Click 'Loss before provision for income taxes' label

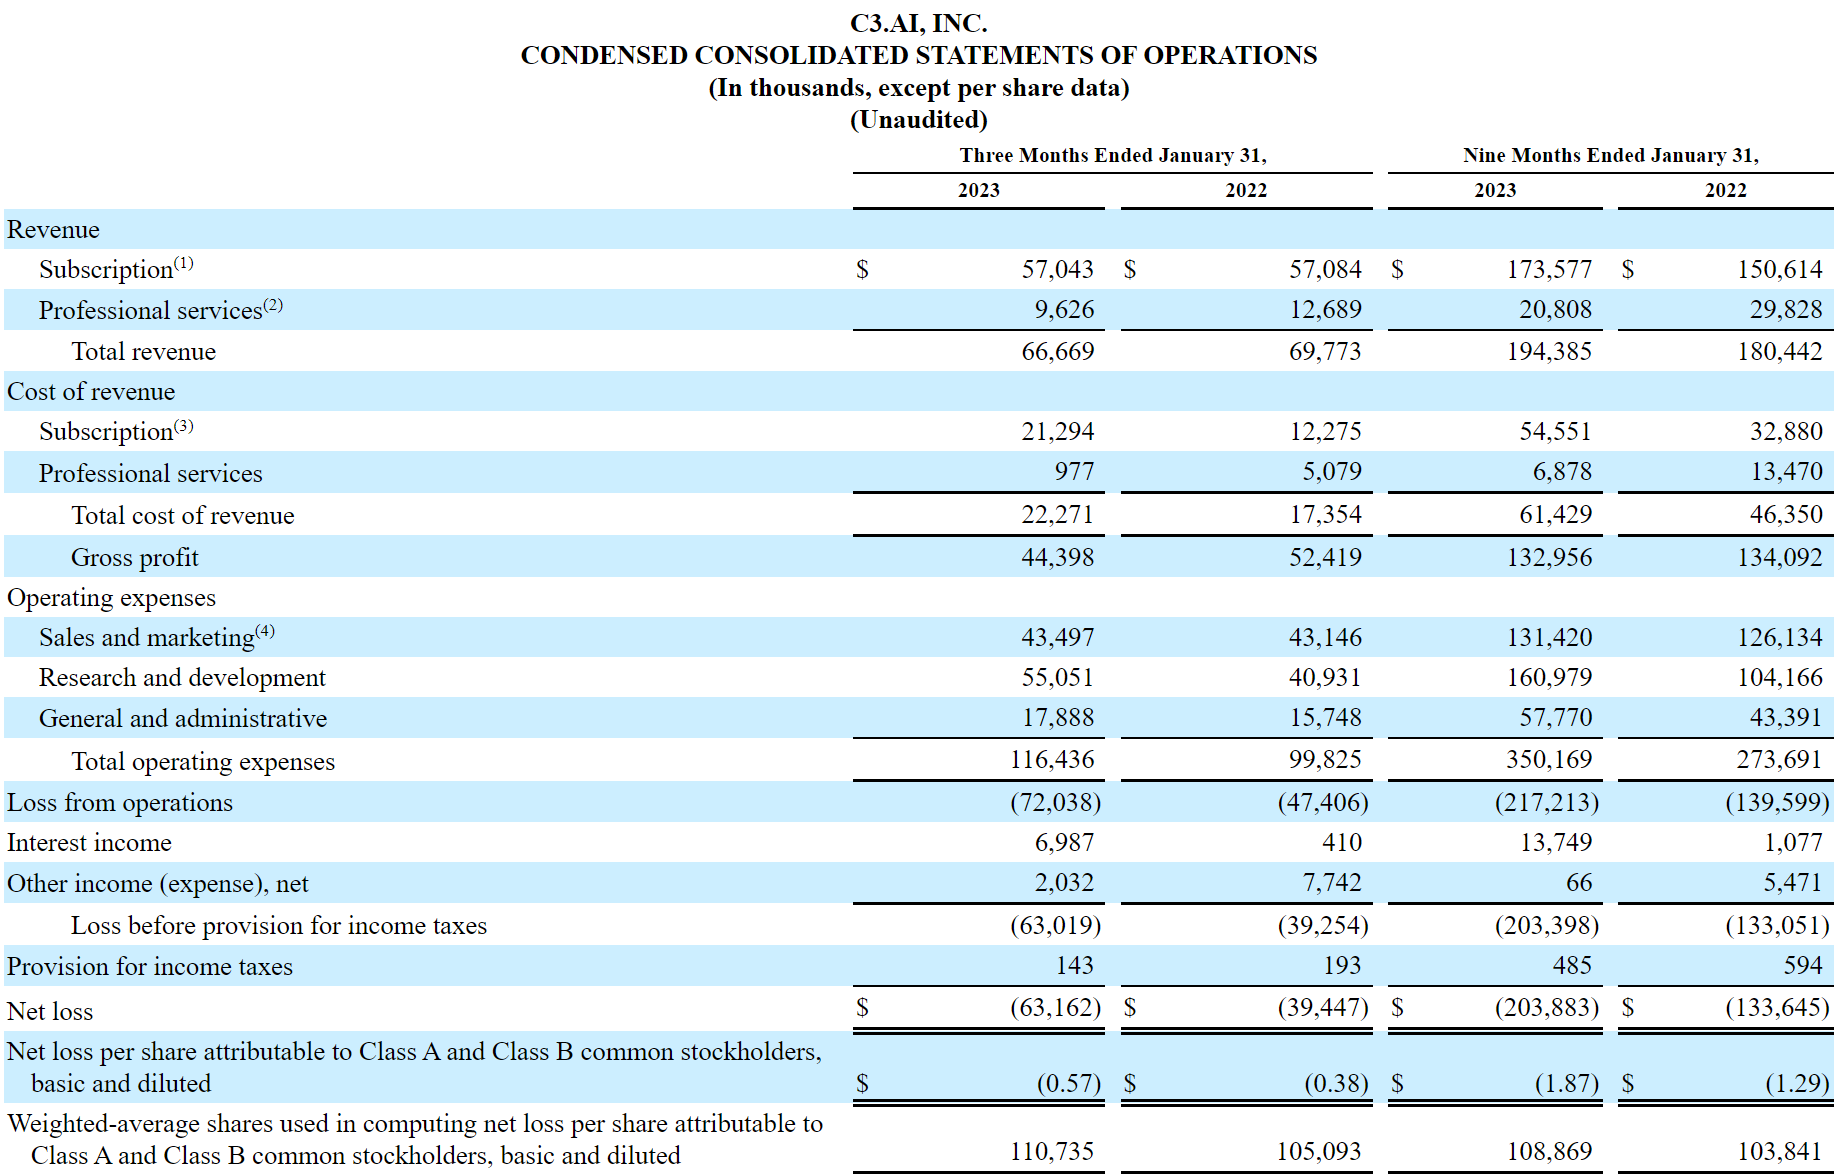(279, 926)
